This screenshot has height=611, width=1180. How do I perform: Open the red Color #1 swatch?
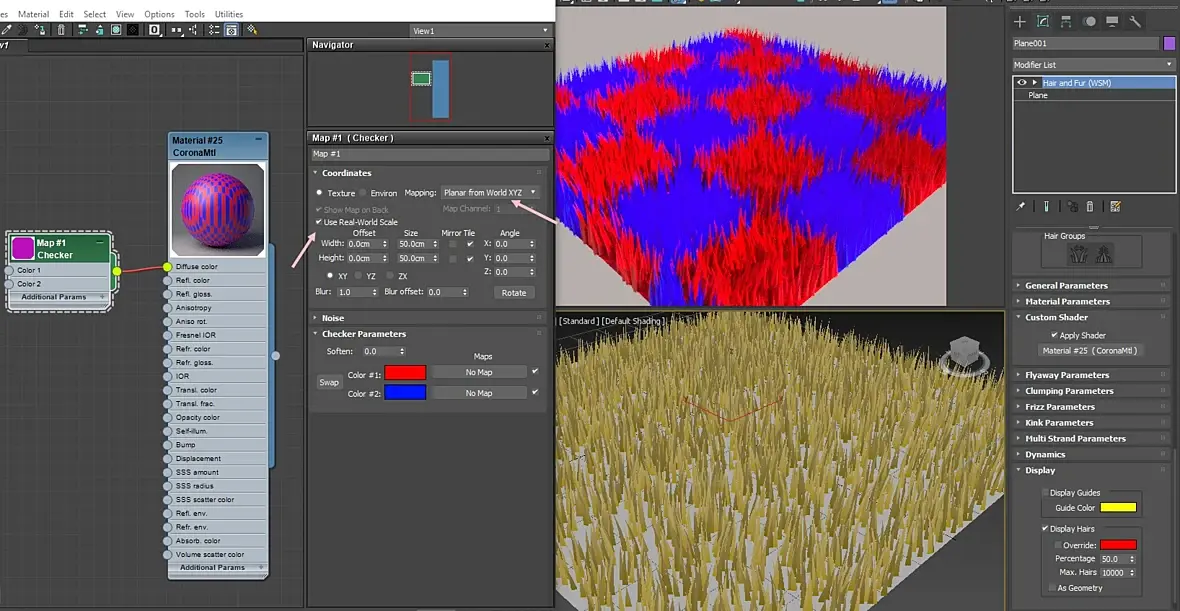pos(405,372)
